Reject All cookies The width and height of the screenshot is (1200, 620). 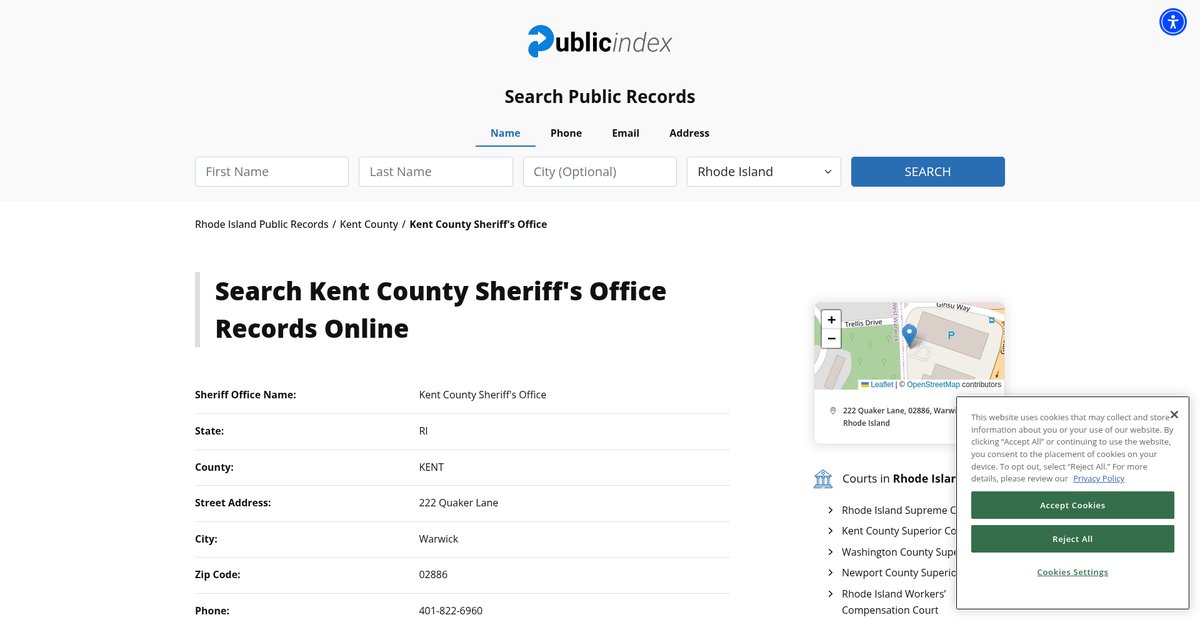[x=1072, y=539]
